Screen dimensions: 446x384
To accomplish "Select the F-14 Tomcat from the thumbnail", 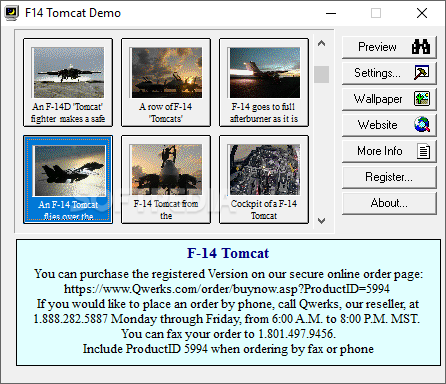I will coord(166,179).
